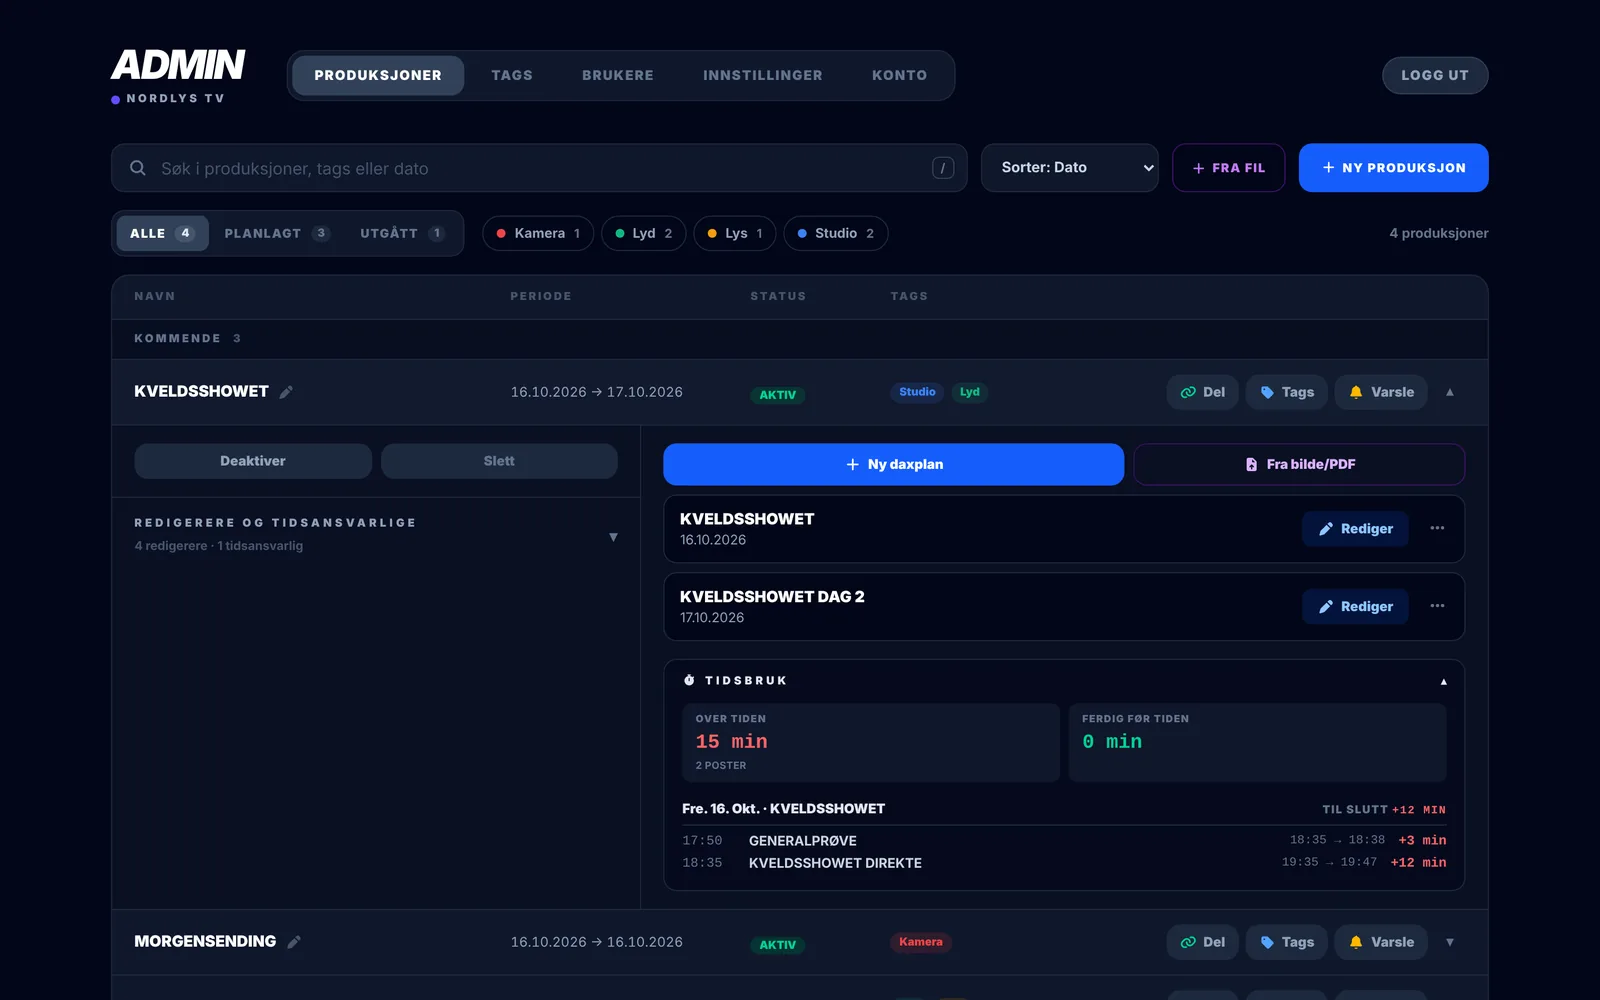Edit the KVELDSSHOWET DAG 2 day plan
Image resolution: width=1600 pixels, height=1000 pixels.
tap(1355, 606)
